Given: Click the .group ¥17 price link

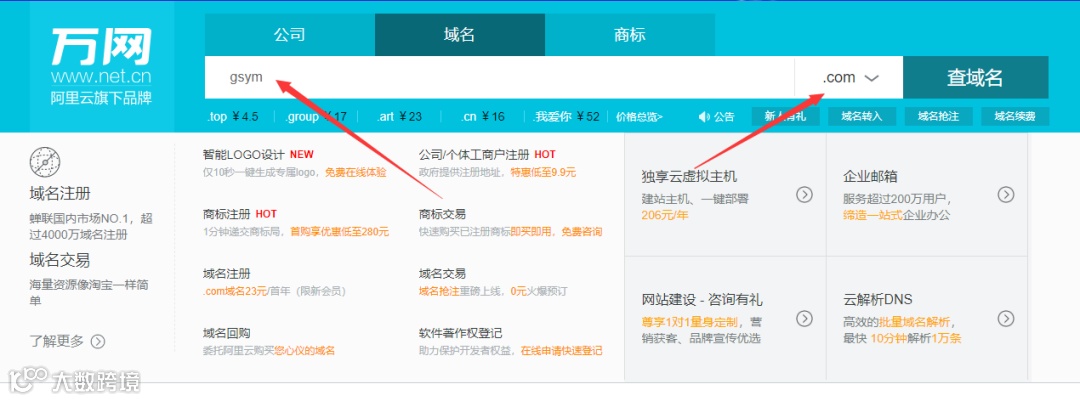Looking at the screenshot, I should coord(315,116).
